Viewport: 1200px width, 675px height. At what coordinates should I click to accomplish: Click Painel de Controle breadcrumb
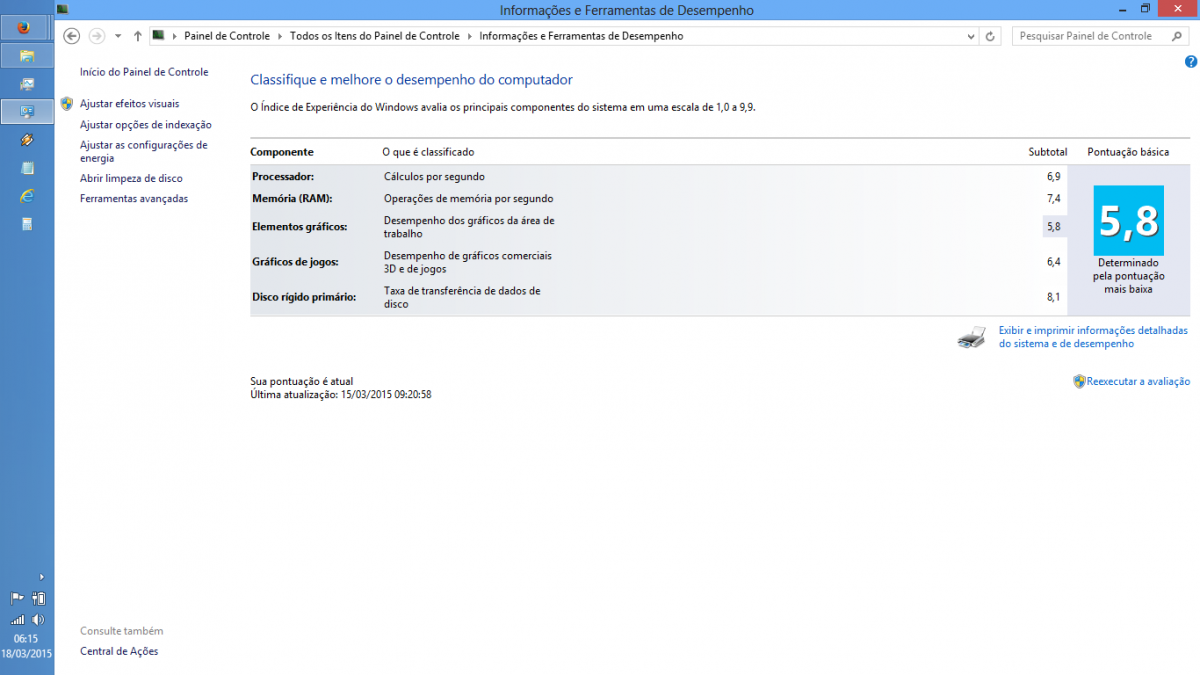[227, 36]
